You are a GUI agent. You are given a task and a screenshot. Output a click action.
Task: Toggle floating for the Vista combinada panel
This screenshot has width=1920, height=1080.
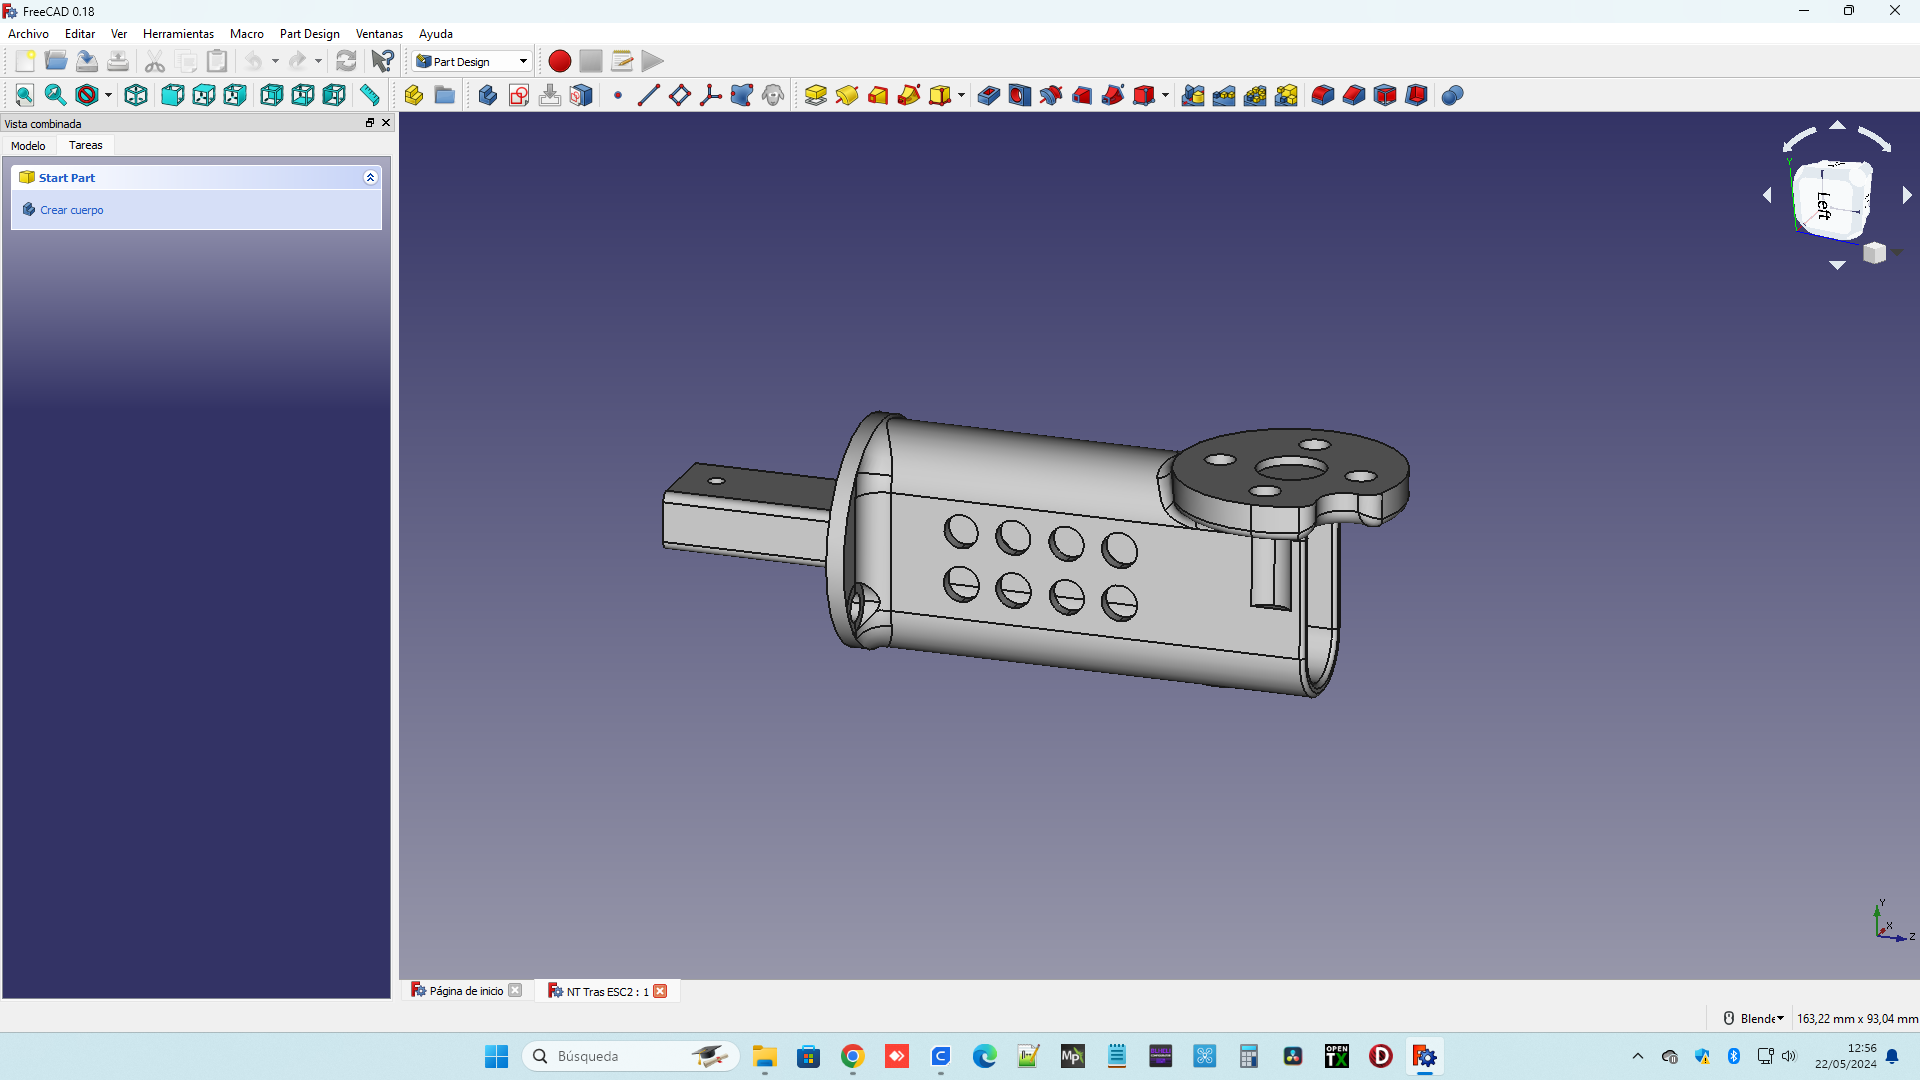coord(369,123)
